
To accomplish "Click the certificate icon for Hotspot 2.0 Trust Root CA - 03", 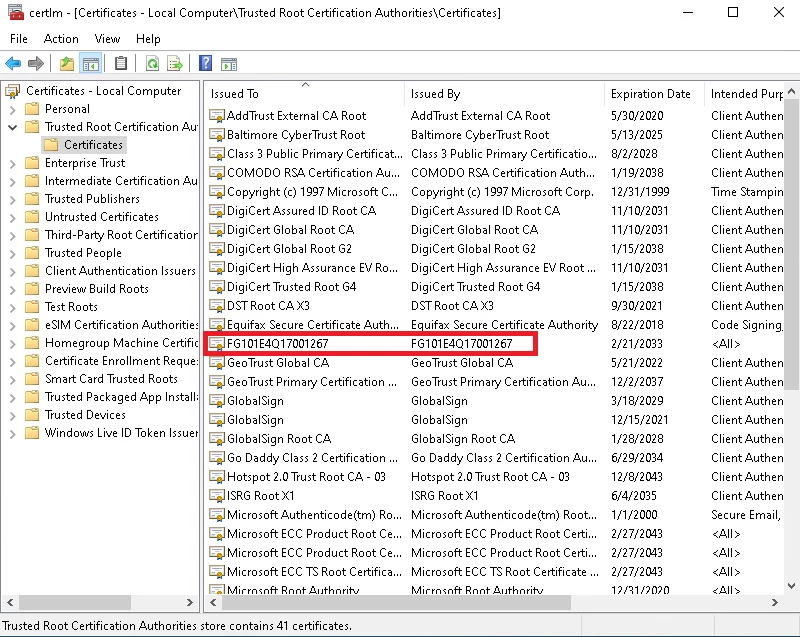I will [217, 477].
